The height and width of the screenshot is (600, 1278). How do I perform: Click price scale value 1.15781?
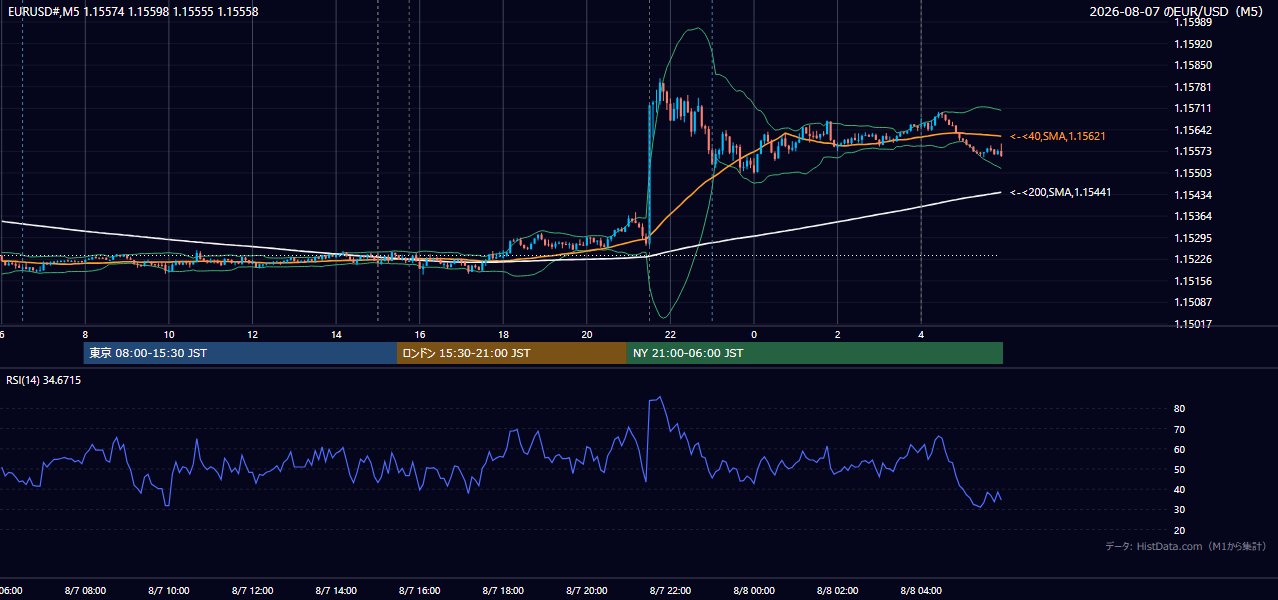tap(1193, 87)
